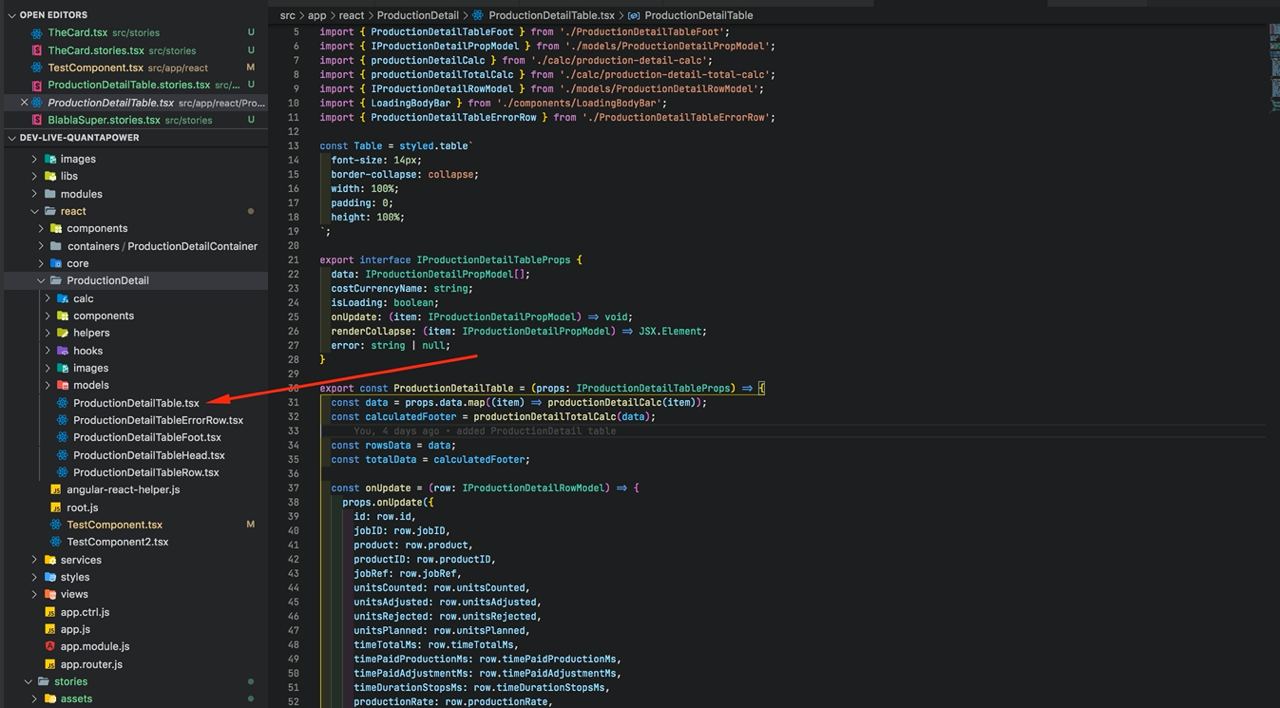Click the './components/LoadingBodyBar' import path
The width and height of the screenshot is (1280, 708).
[582, 103]
